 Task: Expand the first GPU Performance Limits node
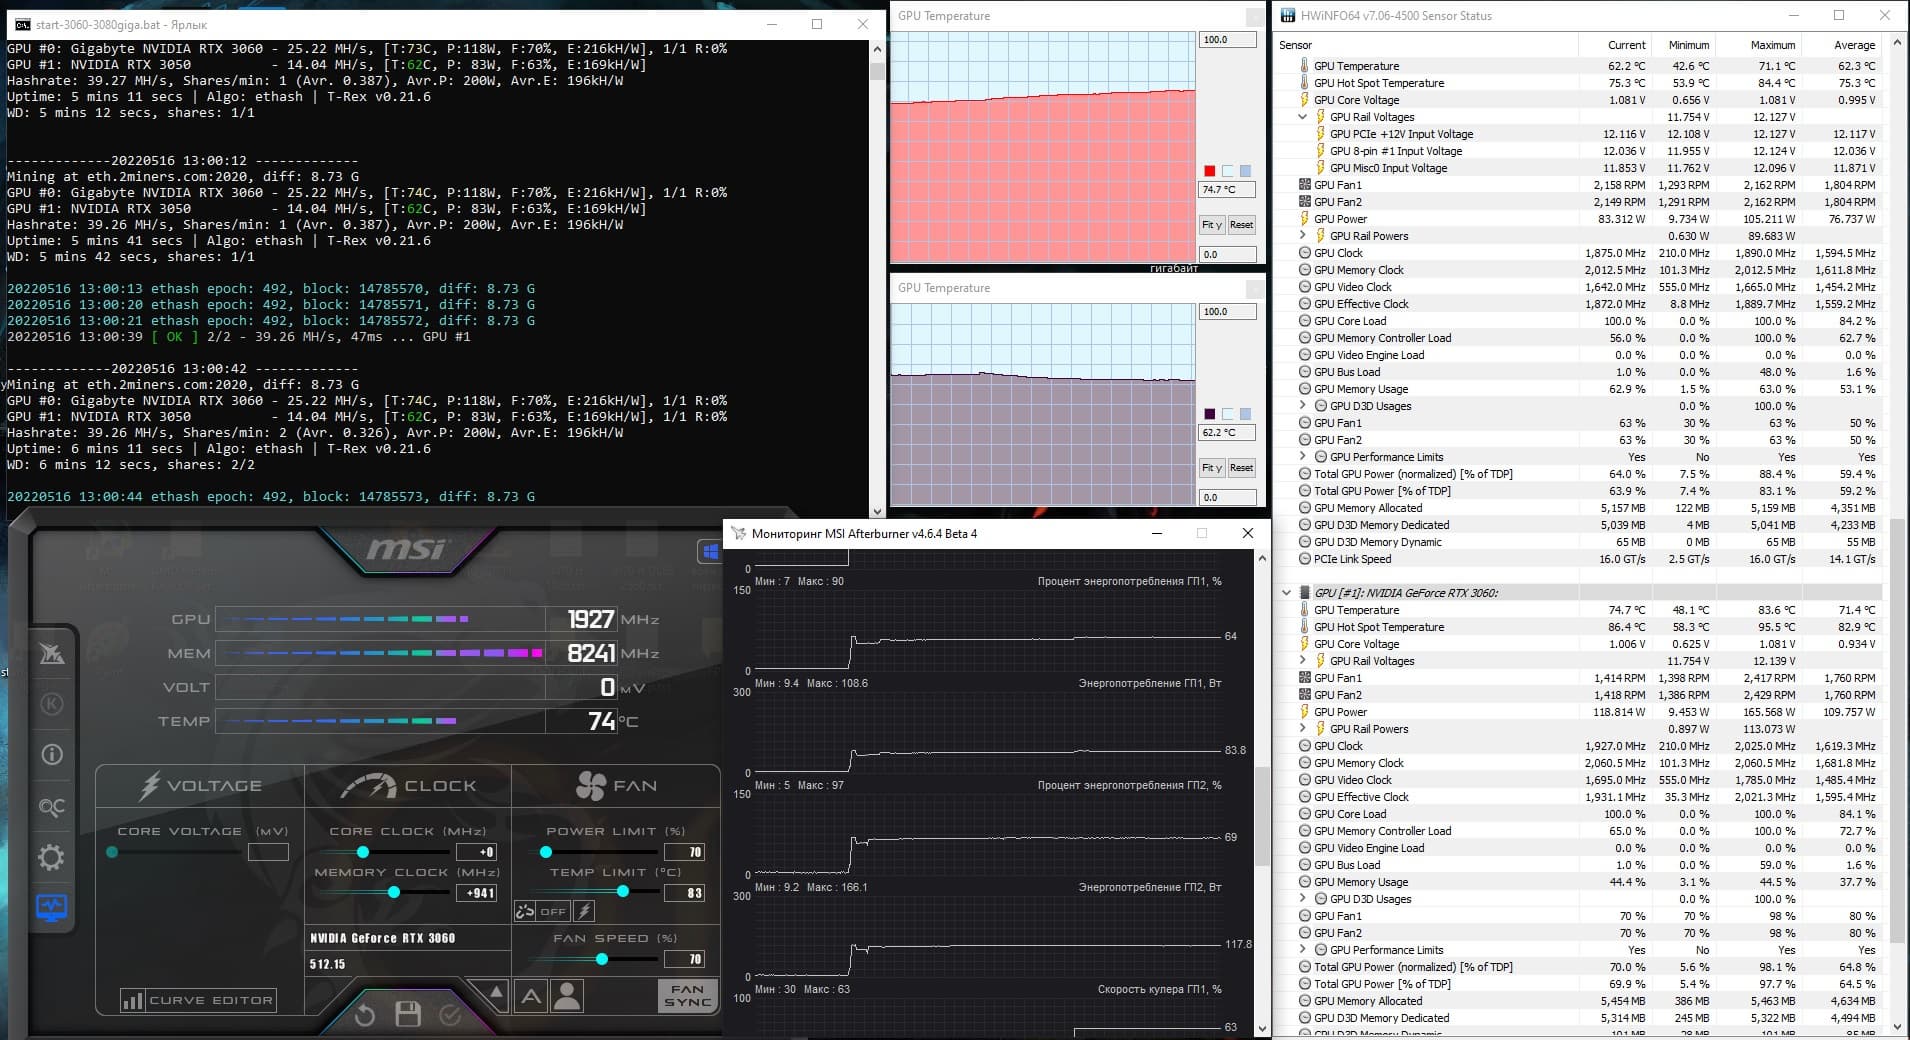(x=1302, y=457)
